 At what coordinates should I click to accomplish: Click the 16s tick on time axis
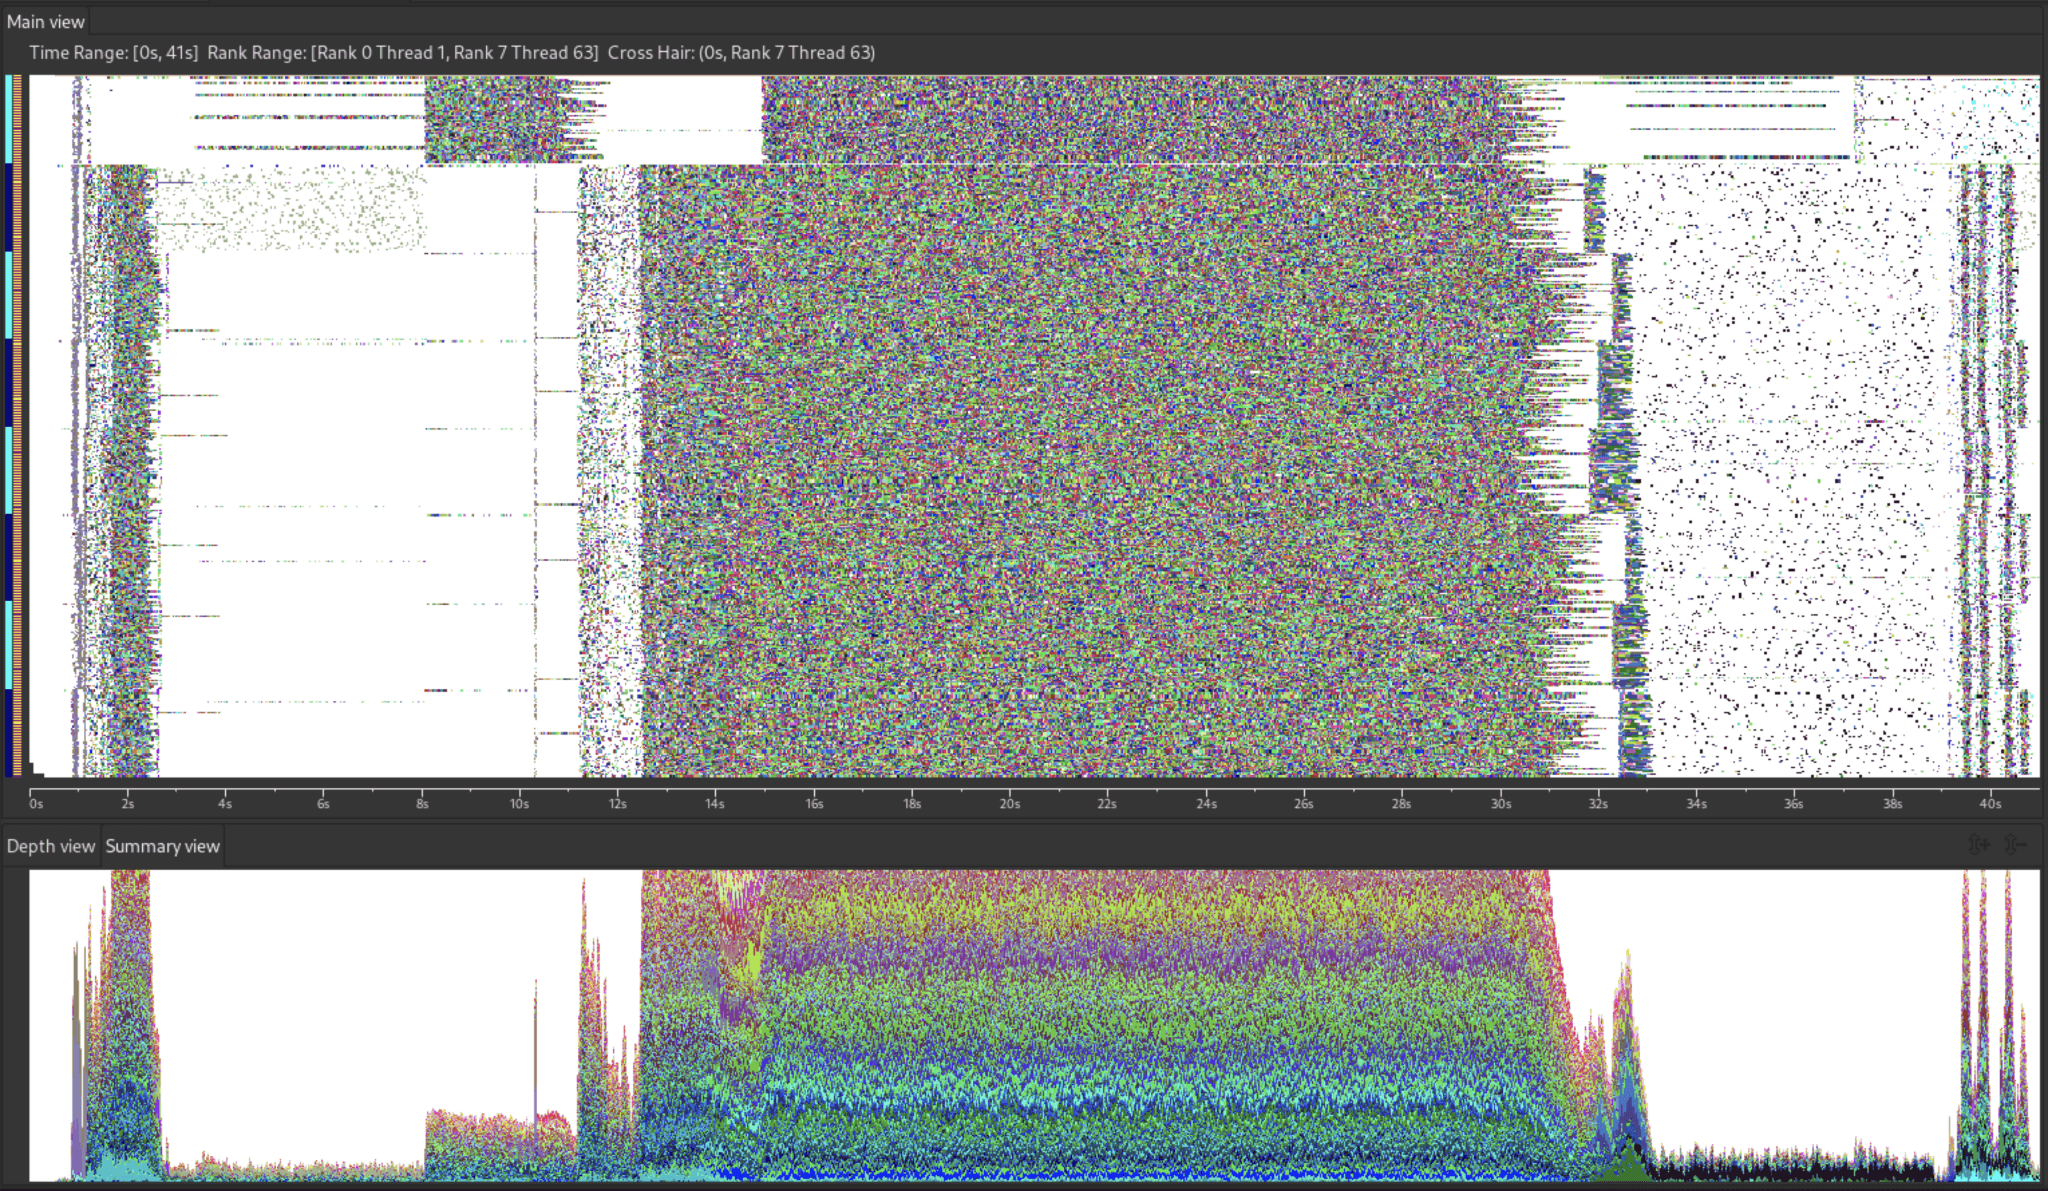pyautogui.click(x=814, y=803)
